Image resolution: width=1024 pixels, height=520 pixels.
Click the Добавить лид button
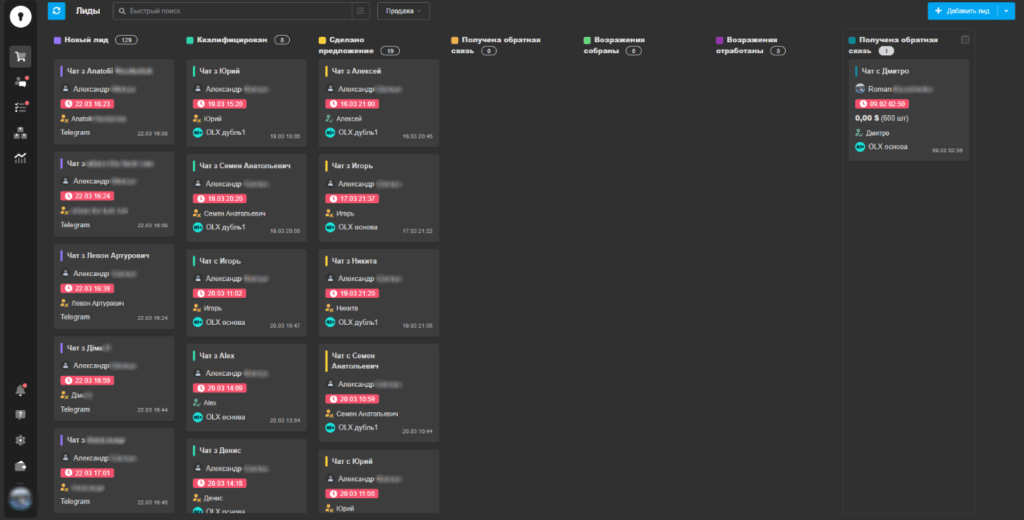point(962,10)
